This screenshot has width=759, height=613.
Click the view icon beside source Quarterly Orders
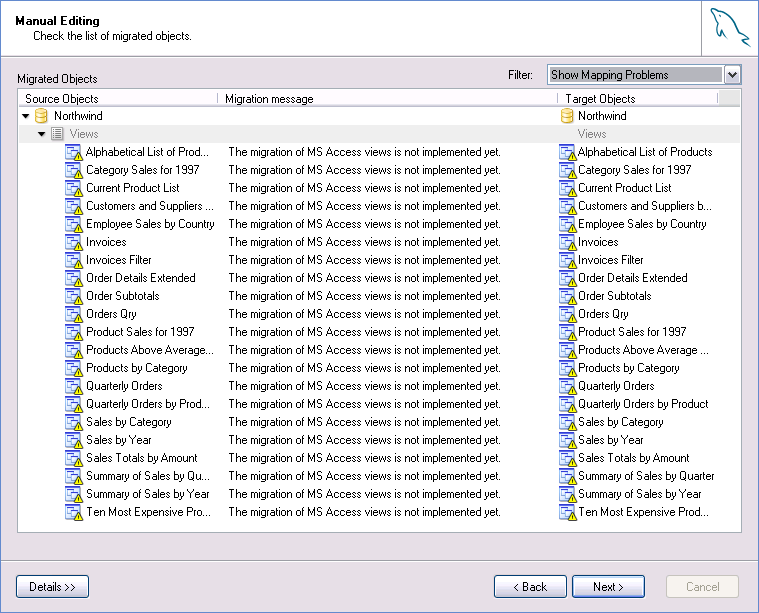(74, 386)
